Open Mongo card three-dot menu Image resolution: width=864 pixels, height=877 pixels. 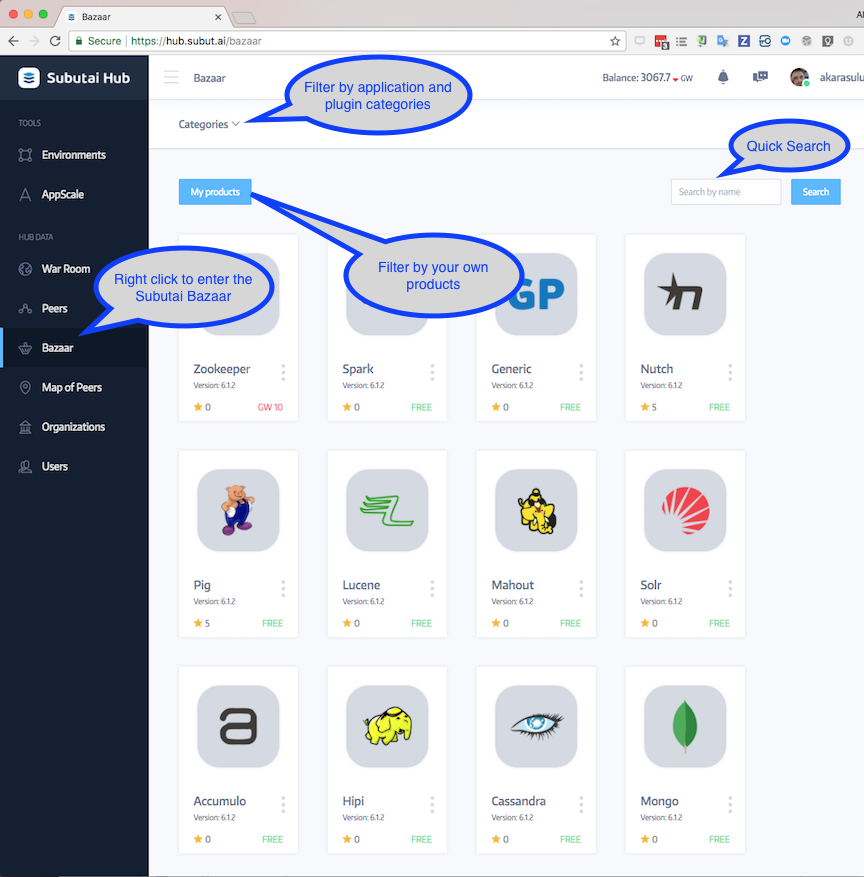pos(730,804)
